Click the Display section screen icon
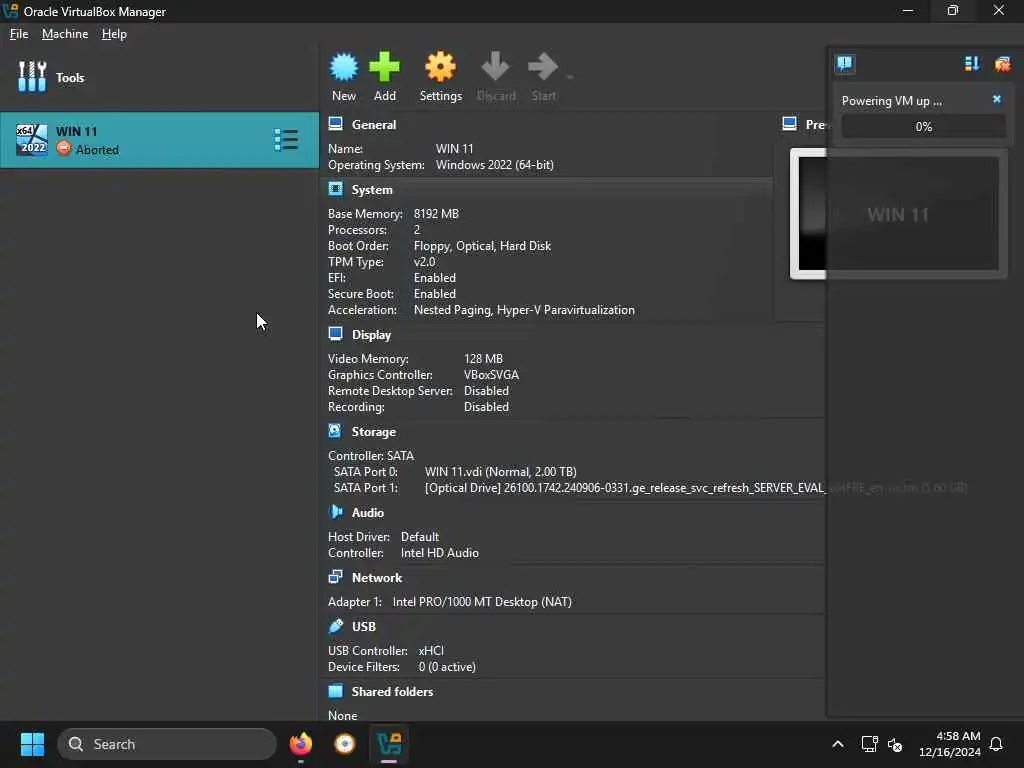 click(336, 334)
